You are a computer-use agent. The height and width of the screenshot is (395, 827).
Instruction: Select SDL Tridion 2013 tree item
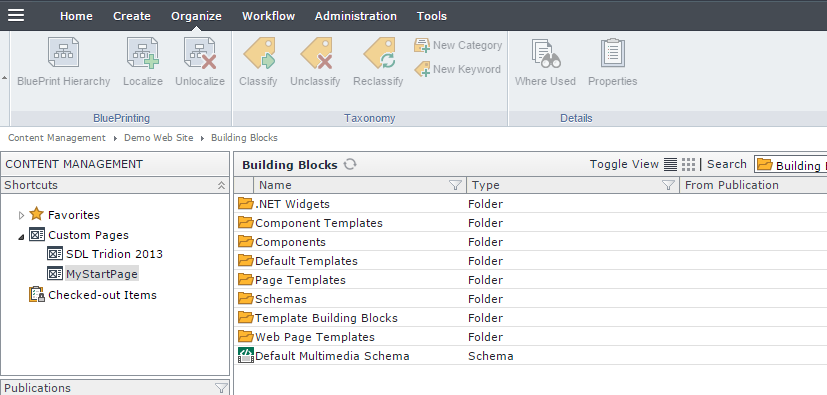(114, 254)
